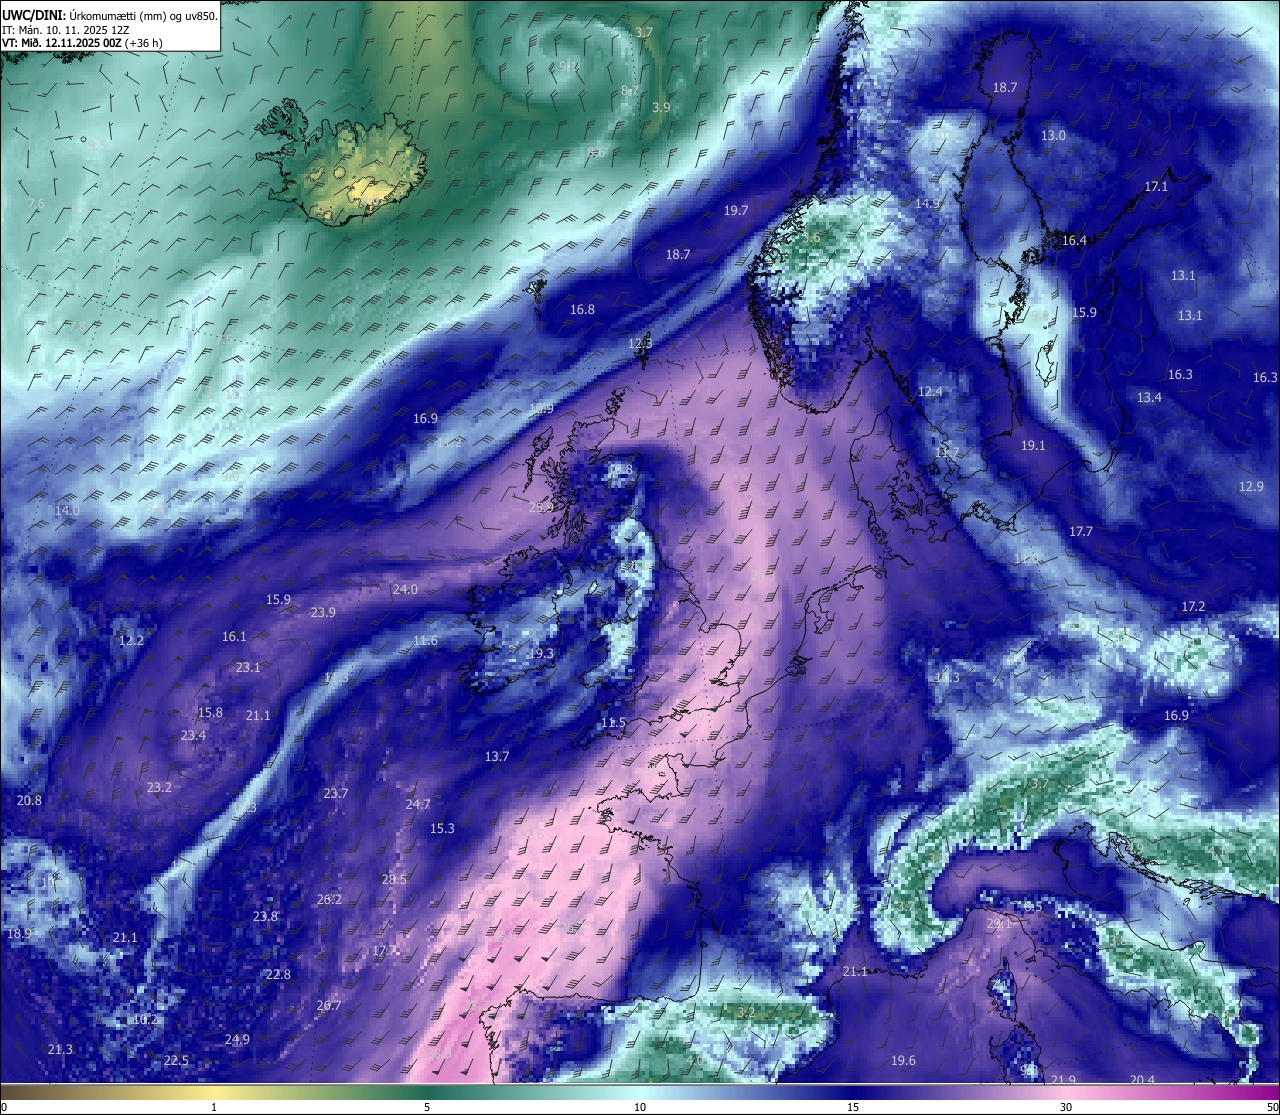Click the 19.6 value label
The height and width of the screenshot is (1115, 1280).
903,1060
